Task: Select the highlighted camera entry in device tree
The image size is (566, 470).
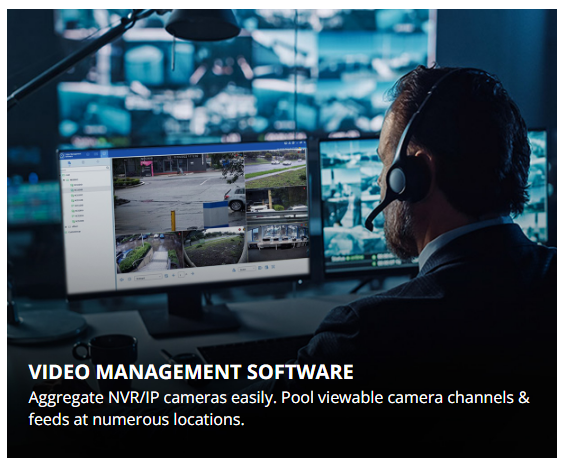Action: tap(86, 190)
